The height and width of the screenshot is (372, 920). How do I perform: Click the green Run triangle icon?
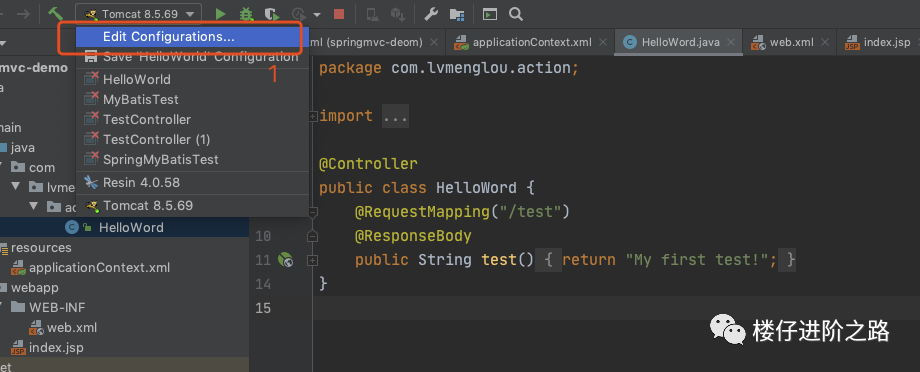[x=221, y=13]
